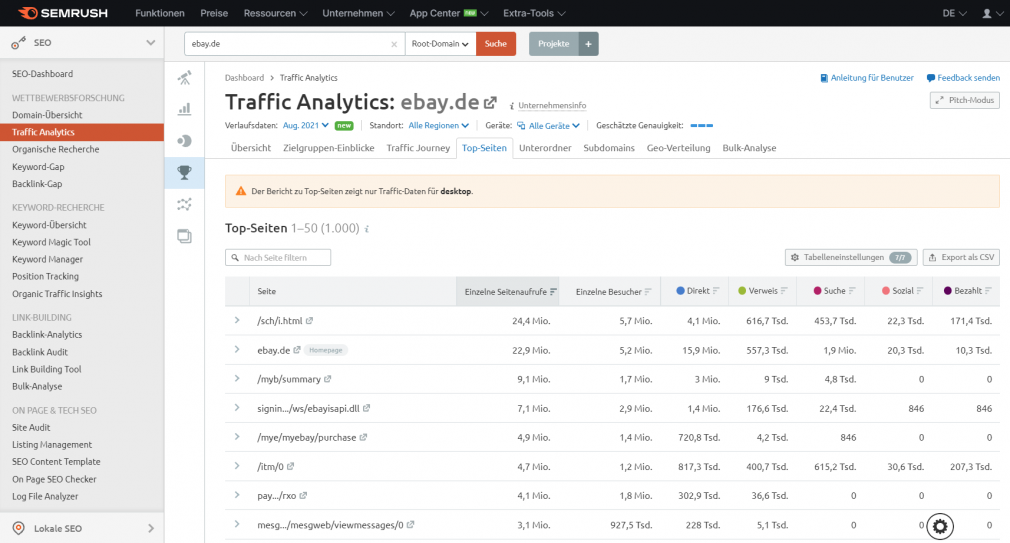Switch to the Subdomains tab
Screen dimensions: 1010x543
(x=609, y=148)
